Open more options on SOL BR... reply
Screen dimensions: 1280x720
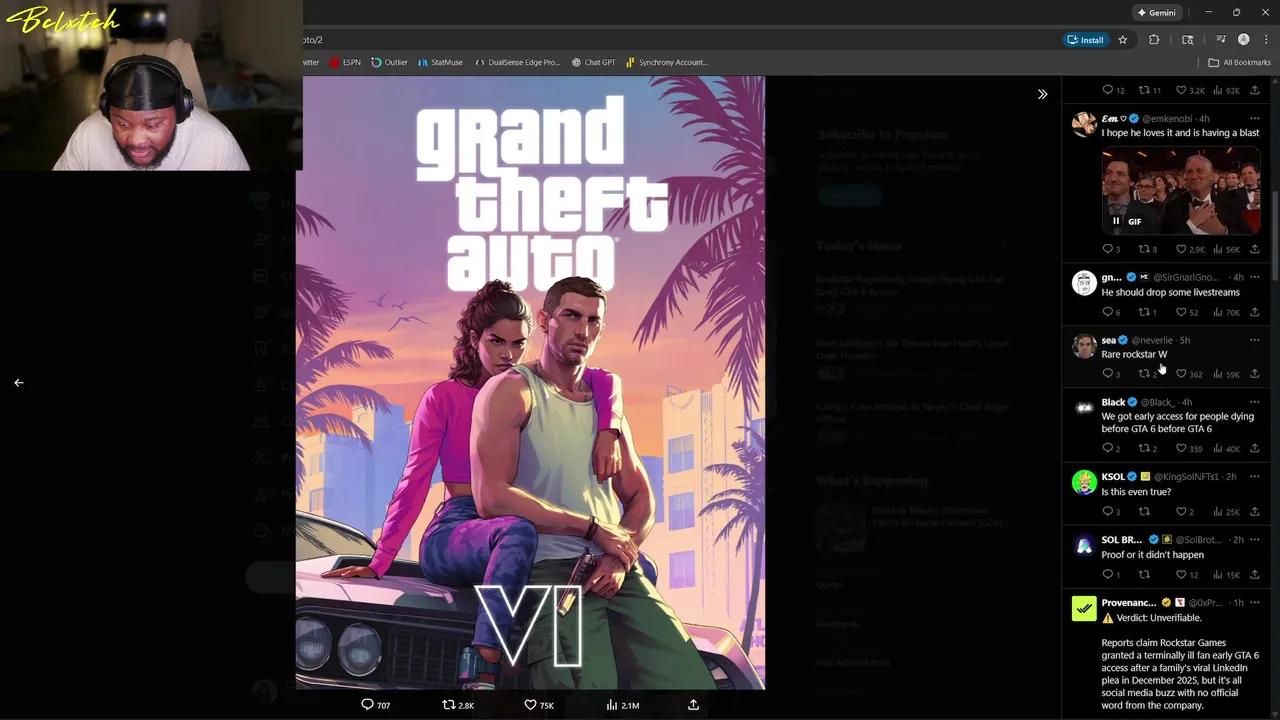point(1254,540)
